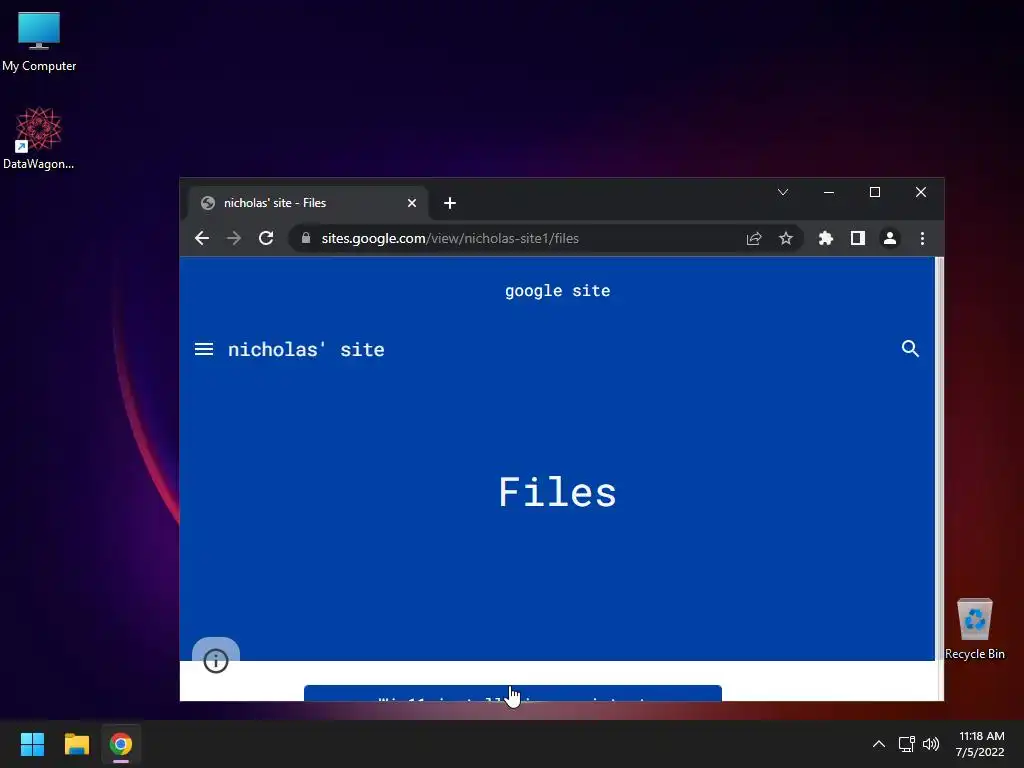1024x768 pixels.
Task: Select the nicholas' site - Files tab
Action: [308, 203]
